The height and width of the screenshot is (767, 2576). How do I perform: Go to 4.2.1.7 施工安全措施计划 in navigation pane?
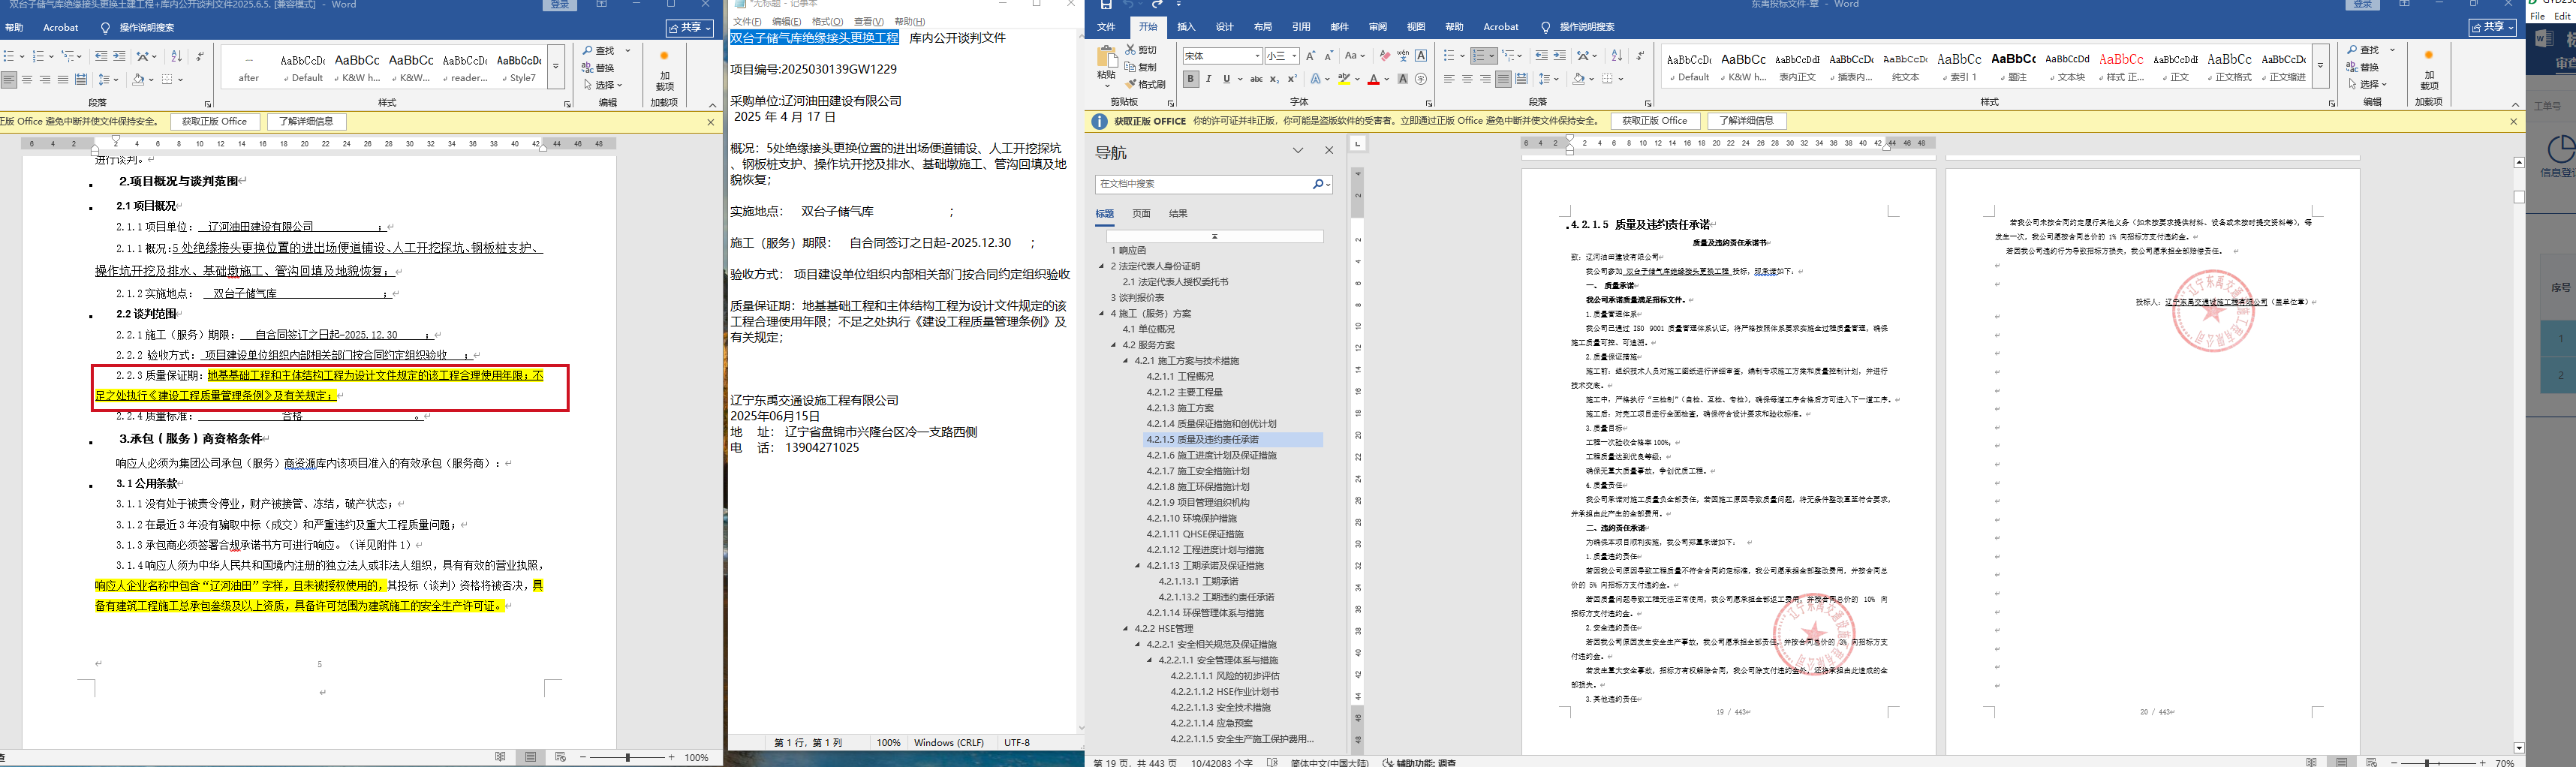[x=1198, y=471]
